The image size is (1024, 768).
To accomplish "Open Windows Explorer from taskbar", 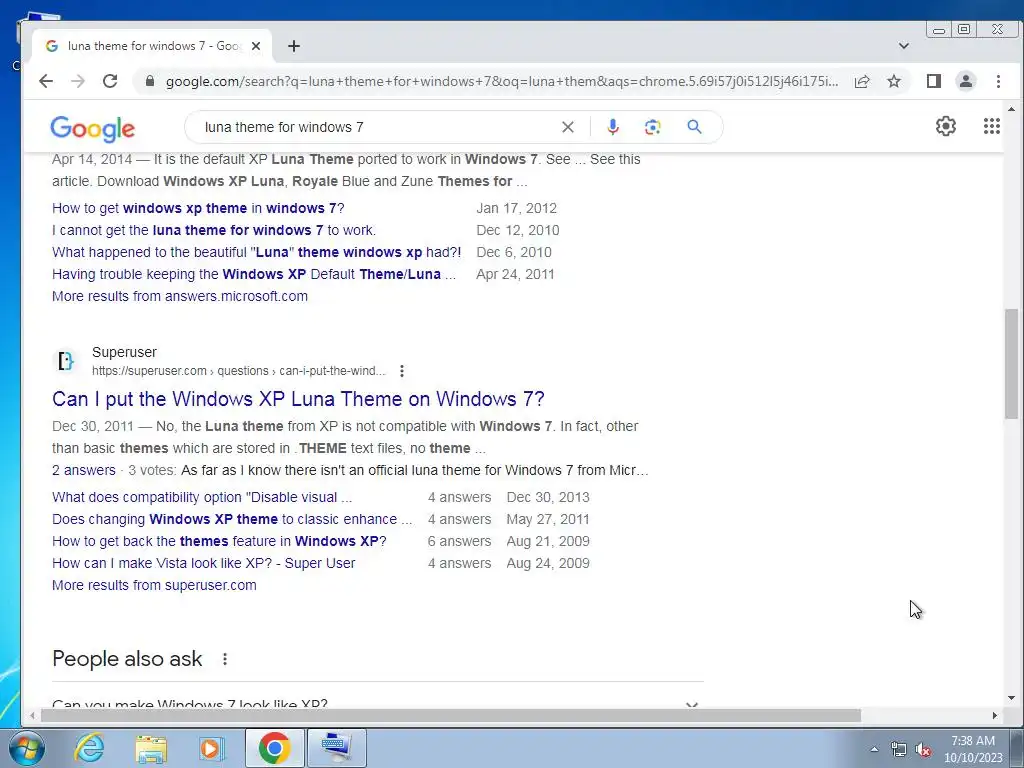I will click(x=151, y=748).
